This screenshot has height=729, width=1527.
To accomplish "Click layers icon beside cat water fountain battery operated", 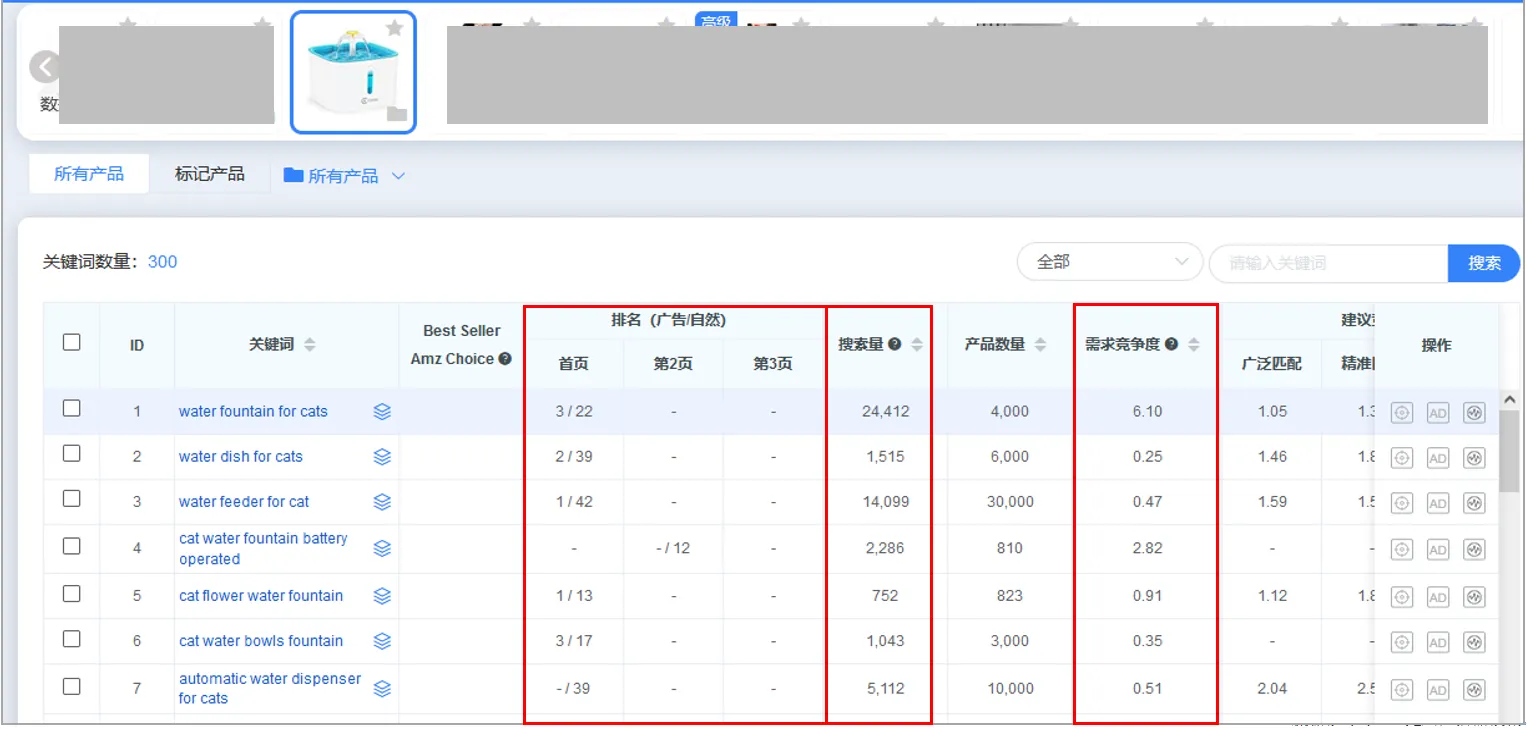I will coord(382,548).
